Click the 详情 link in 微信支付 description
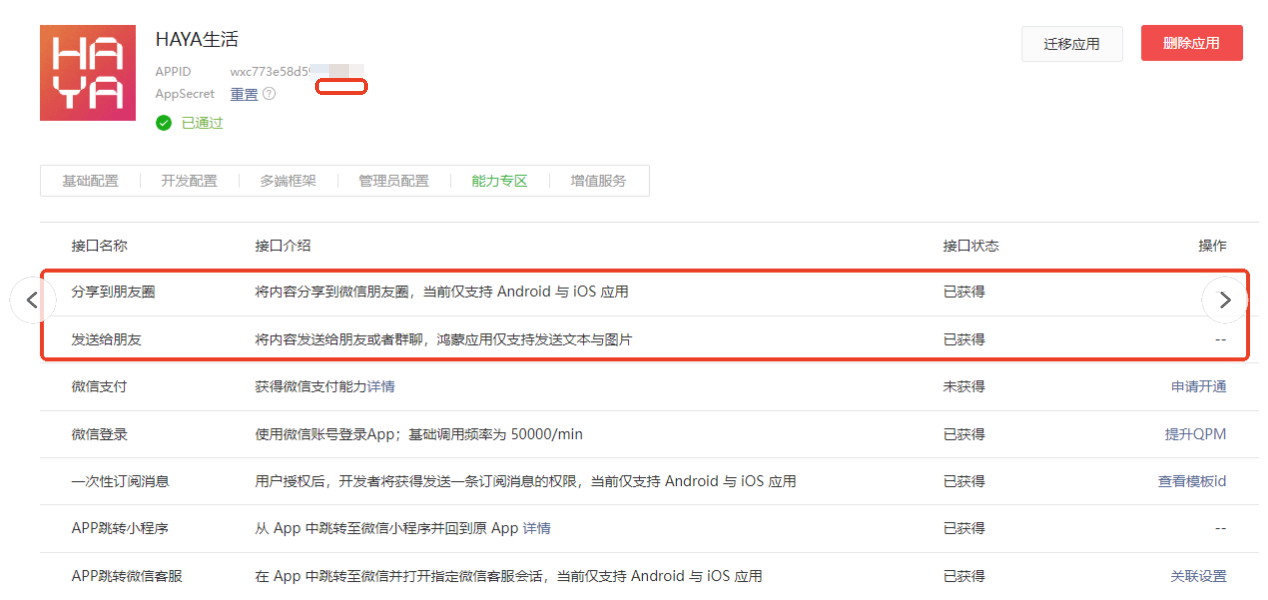The width and height of the screenshot is (1268, 600). 381,386
